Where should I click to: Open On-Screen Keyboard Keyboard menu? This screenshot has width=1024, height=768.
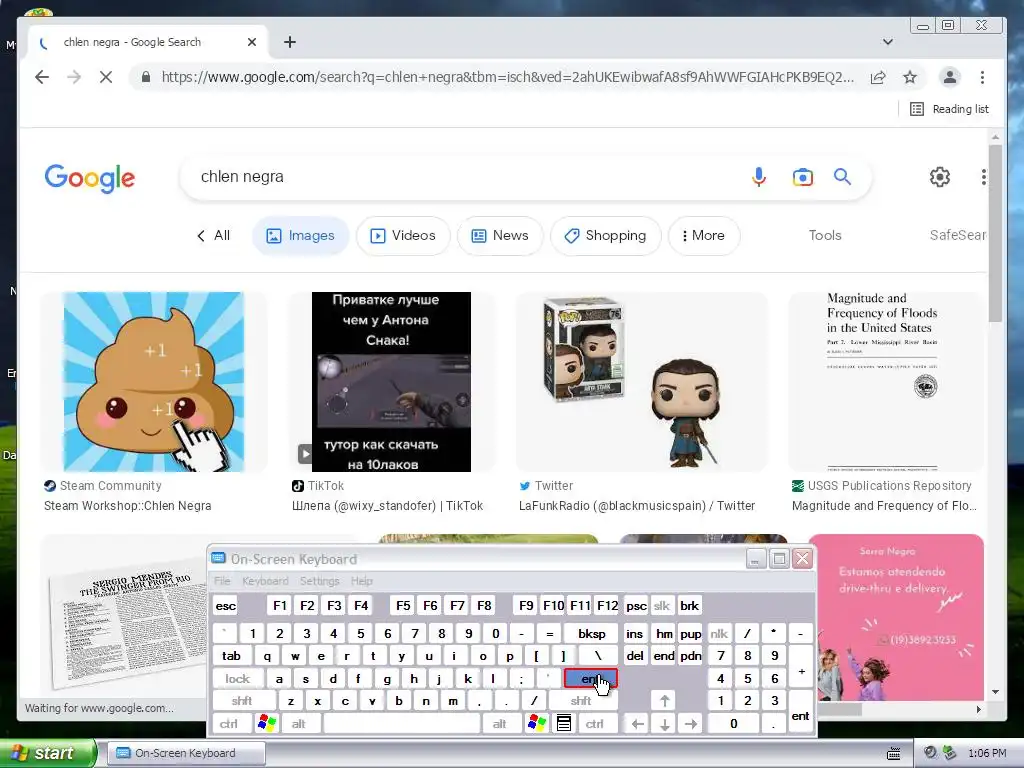coord(265,581)
